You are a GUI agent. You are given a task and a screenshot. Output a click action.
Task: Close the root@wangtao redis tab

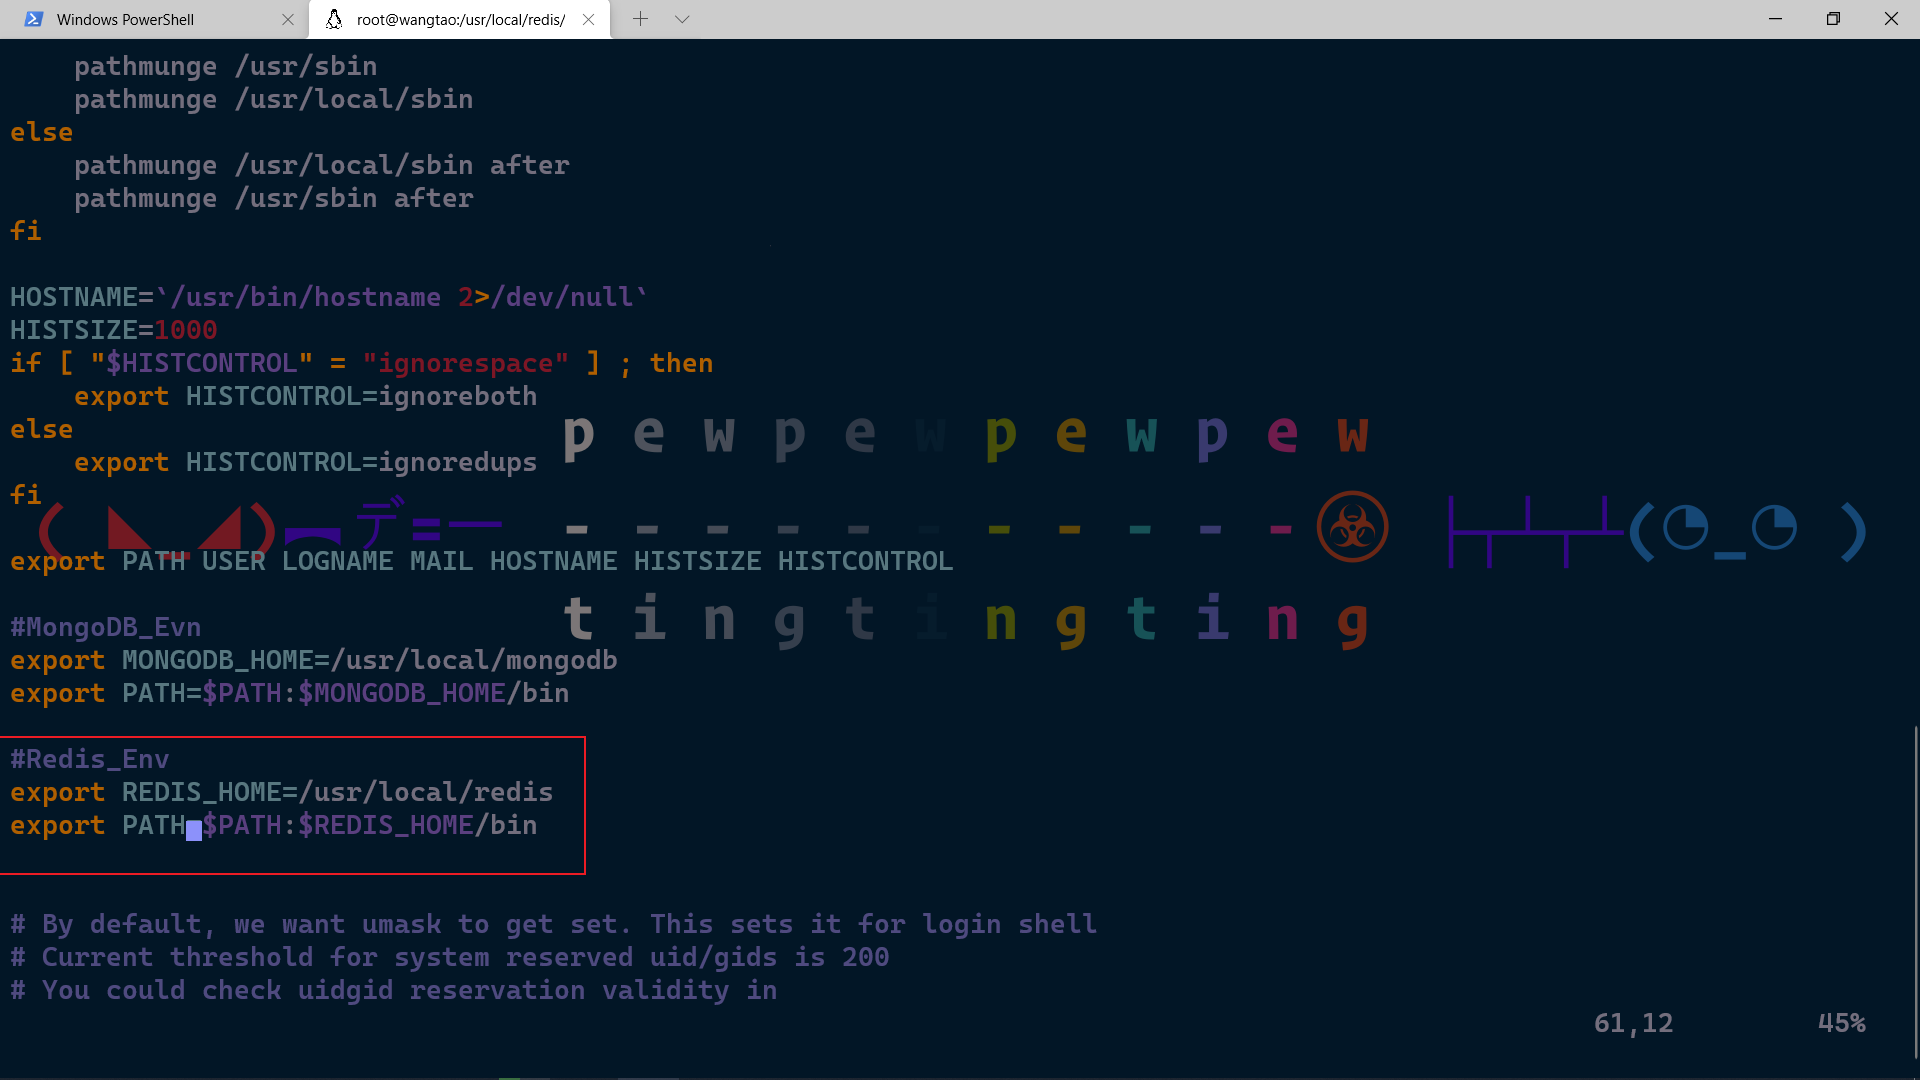(x=588, y=19)
